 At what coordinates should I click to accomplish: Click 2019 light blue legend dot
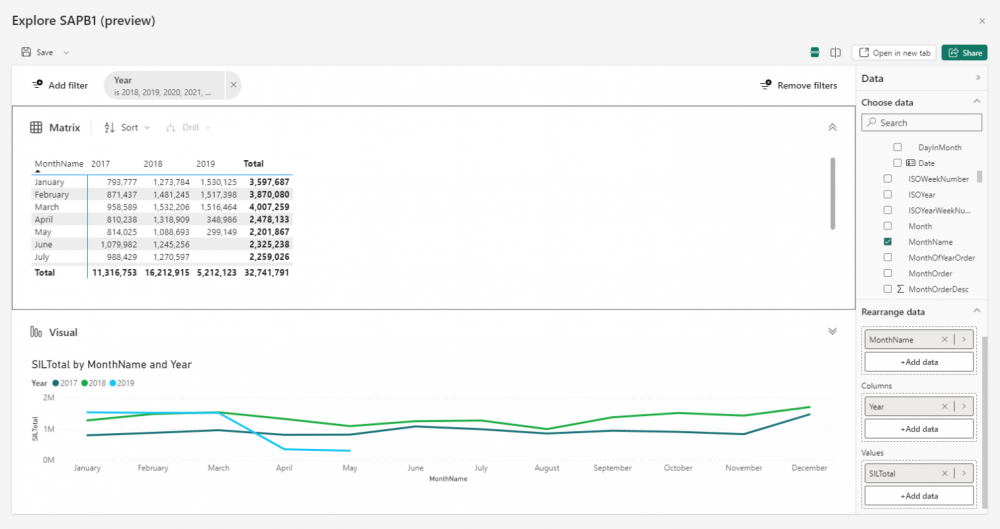click(113, 383)
